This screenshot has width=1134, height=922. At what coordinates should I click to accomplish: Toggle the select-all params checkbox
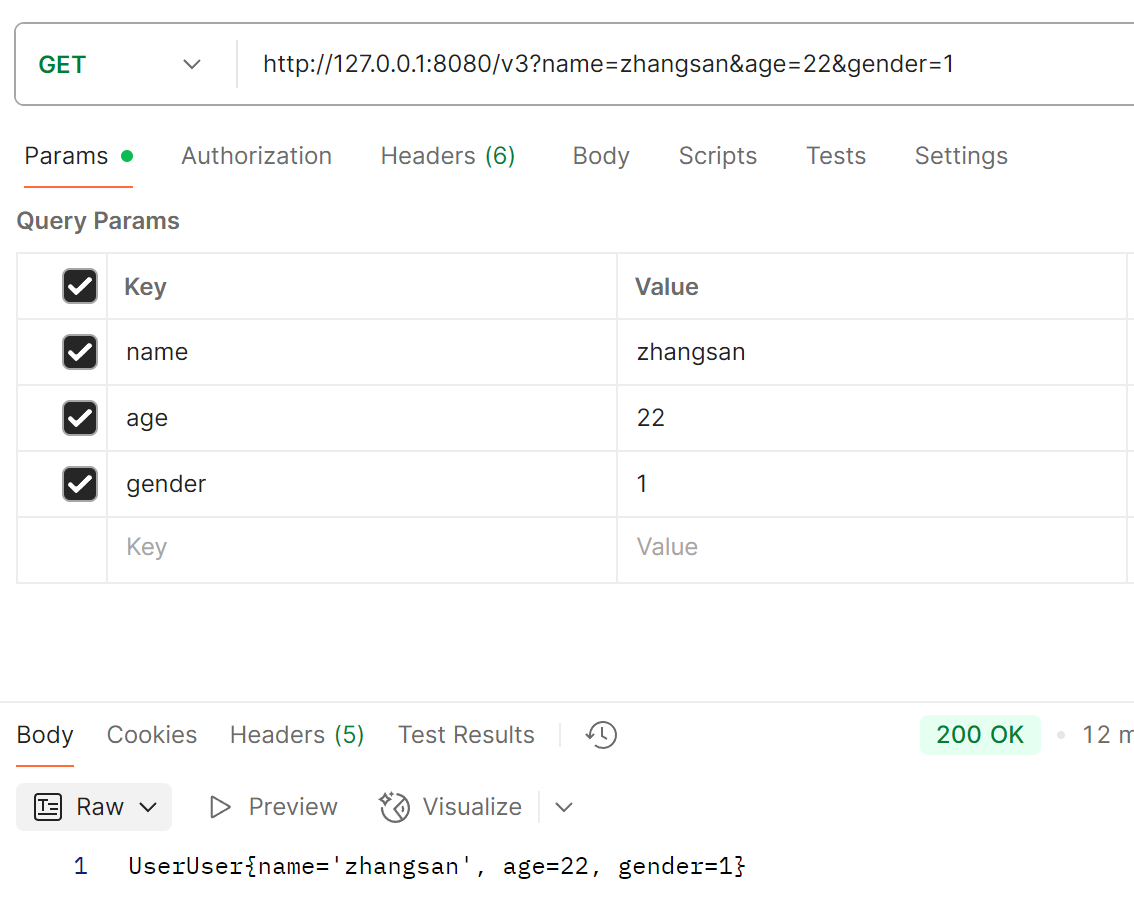click(80, 287)
